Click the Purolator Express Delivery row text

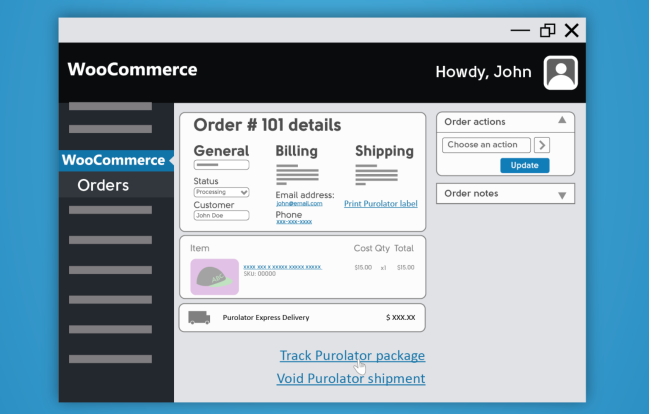click(x=266, y=318)
